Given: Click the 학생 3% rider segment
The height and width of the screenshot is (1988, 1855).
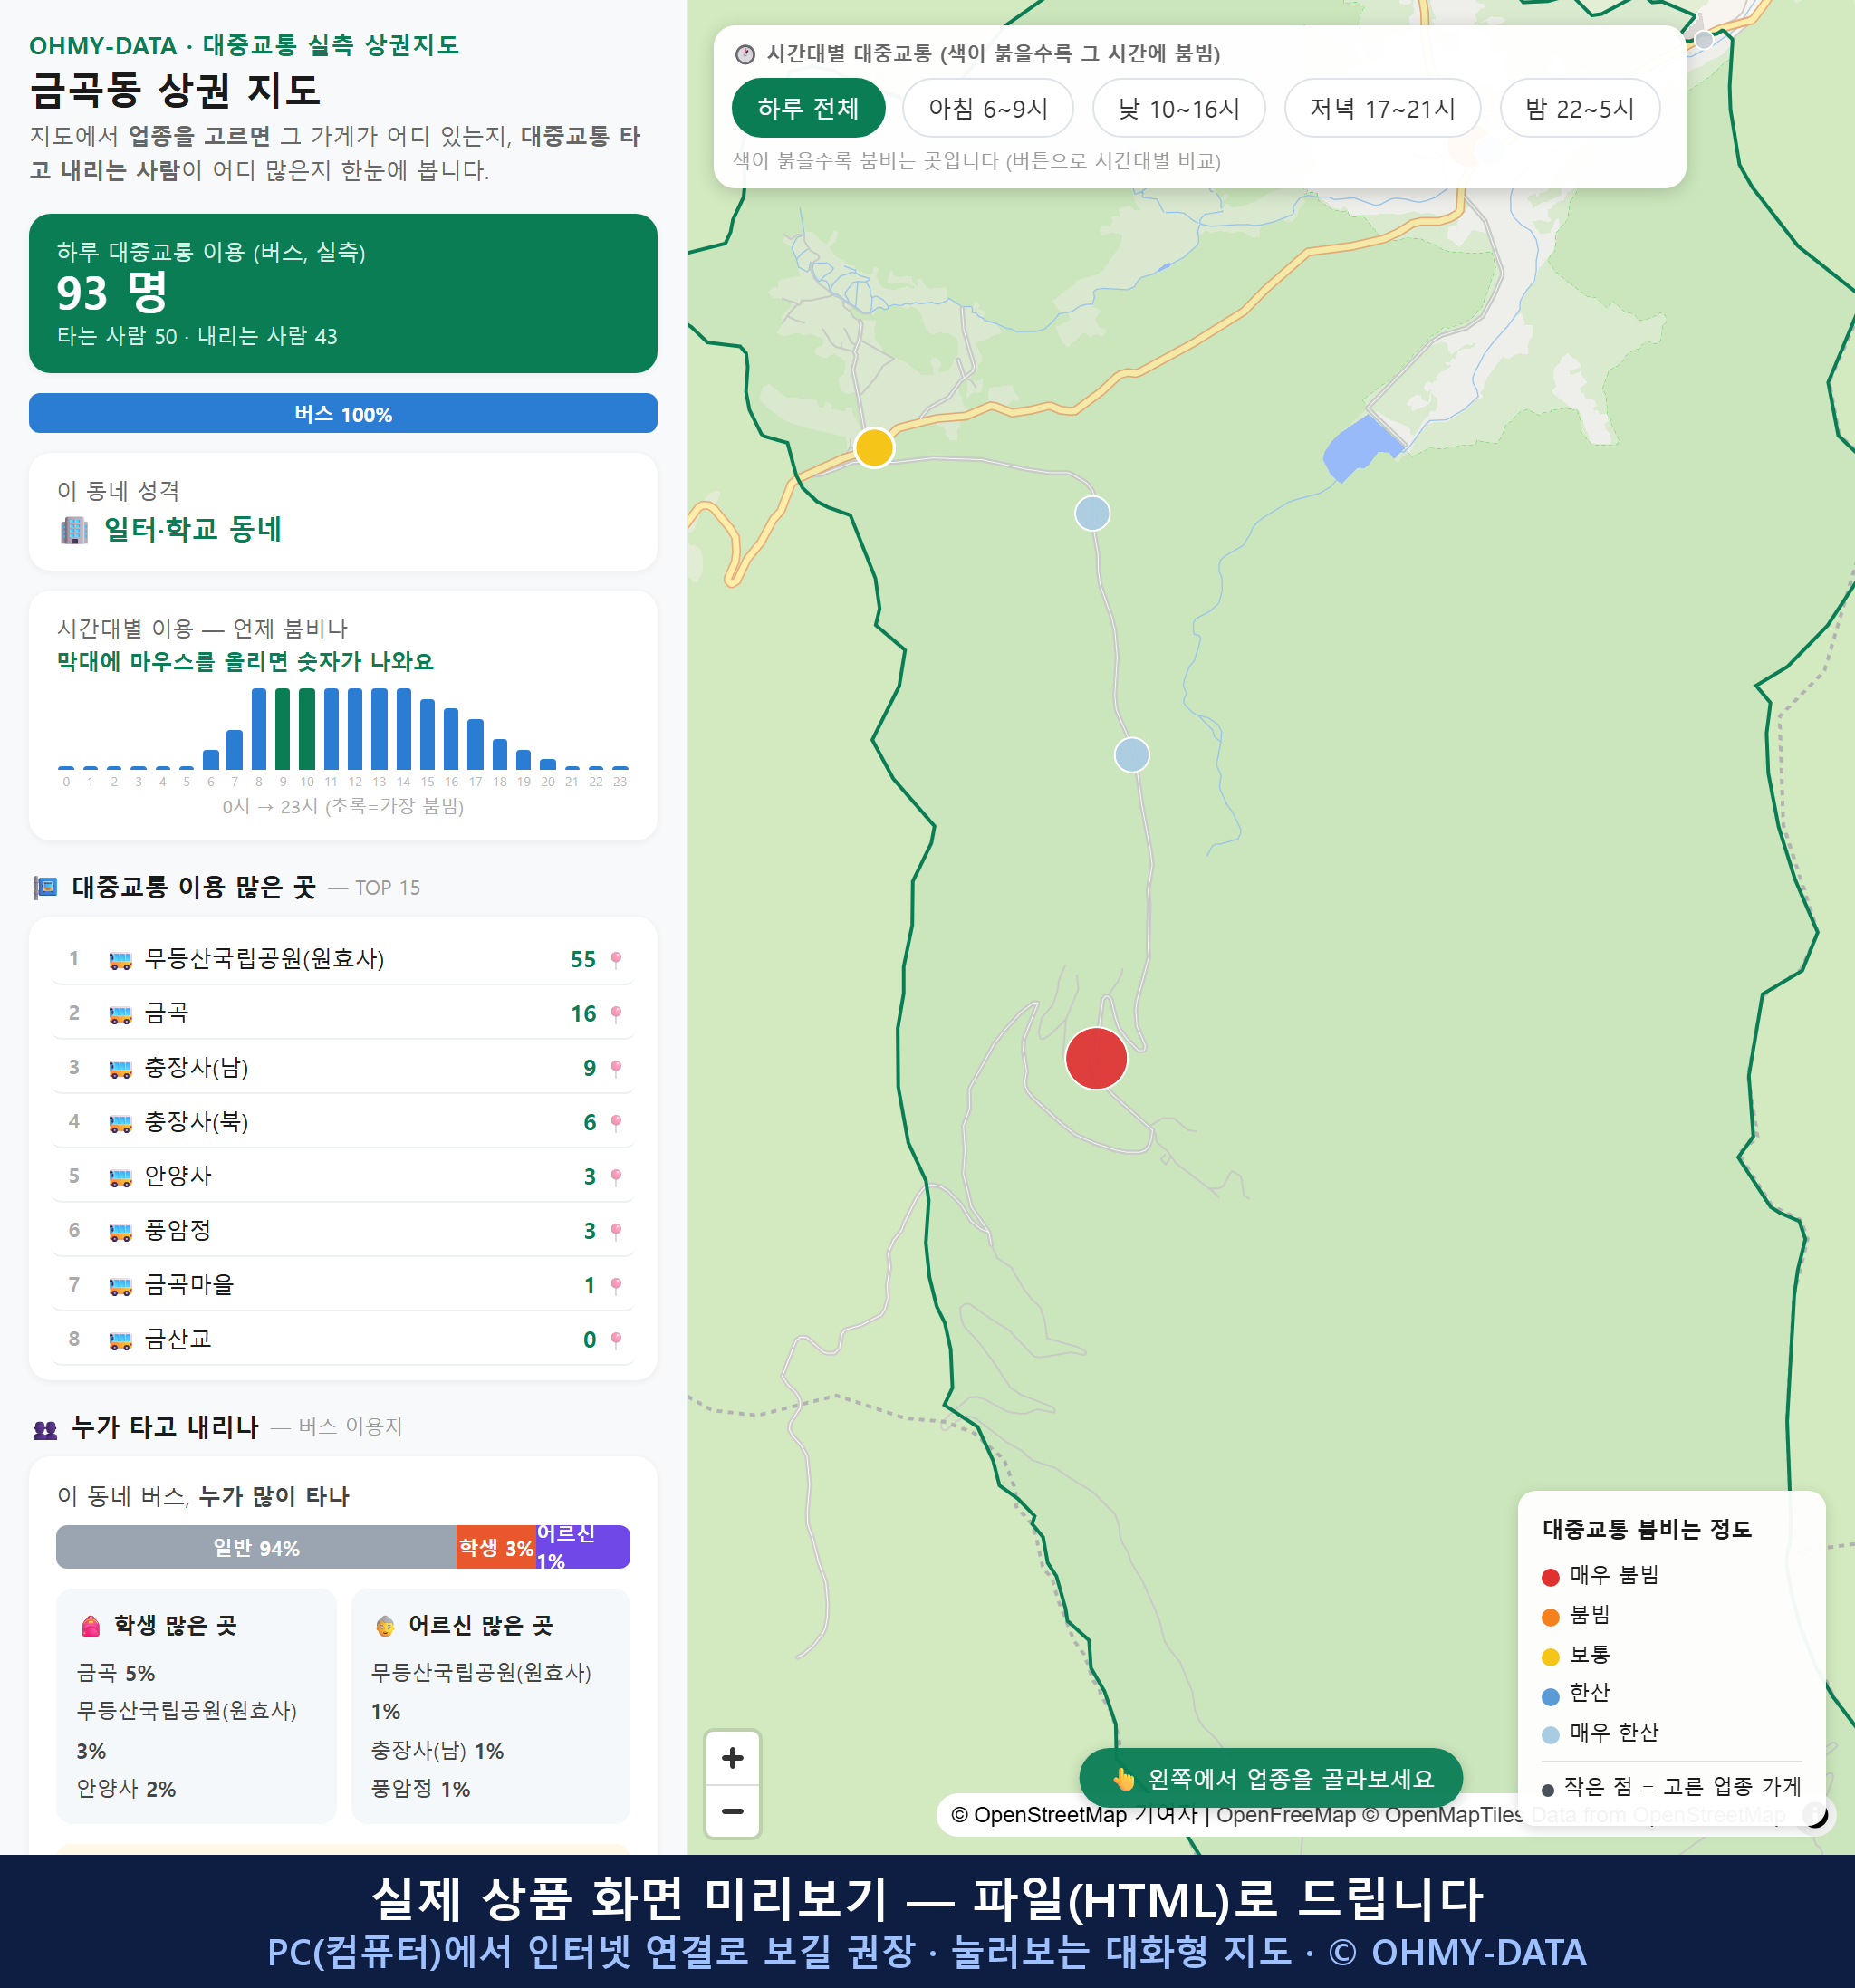Looking at the screenshot, I should (496, 1547).
